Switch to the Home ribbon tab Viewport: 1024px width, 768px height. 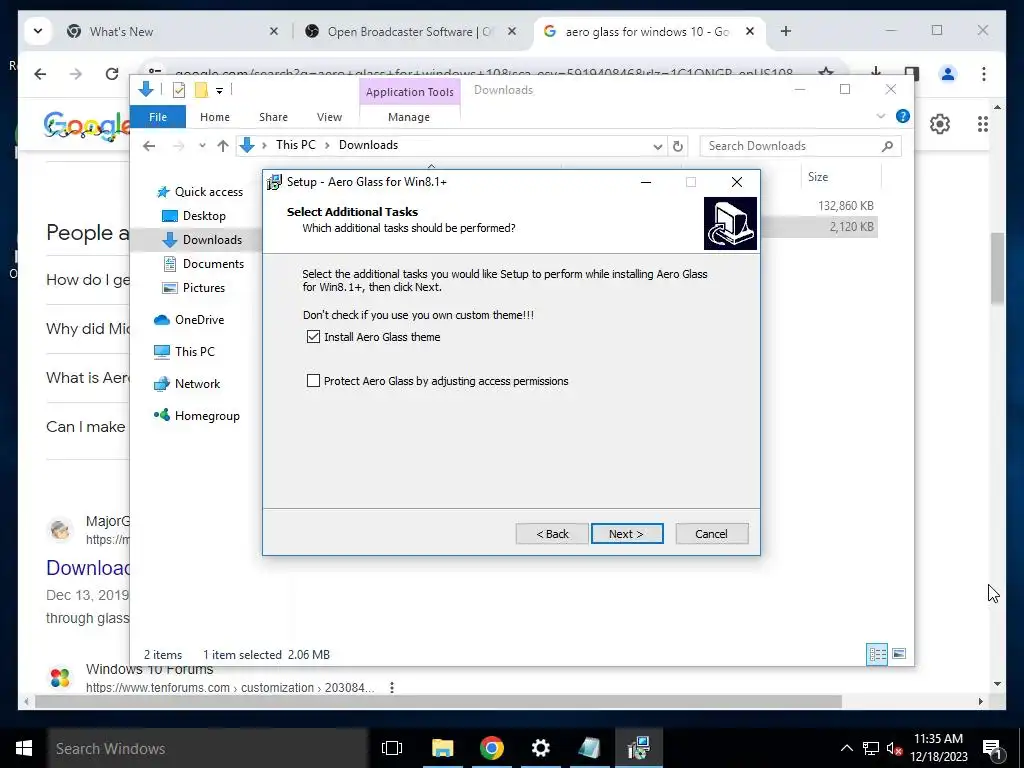(215, 117)
